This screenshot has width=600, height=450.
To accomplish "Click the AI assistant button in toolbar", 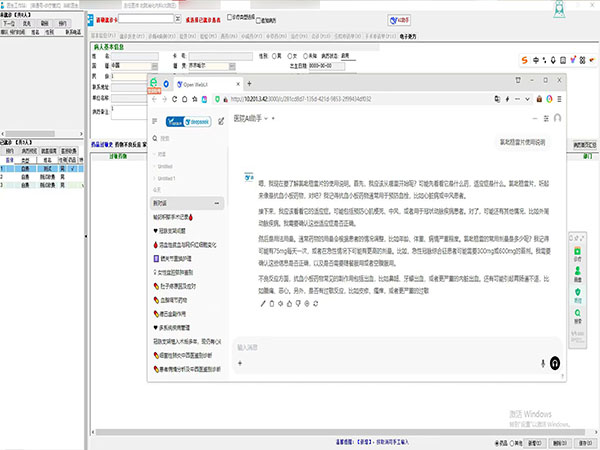I will coord(399,20).
